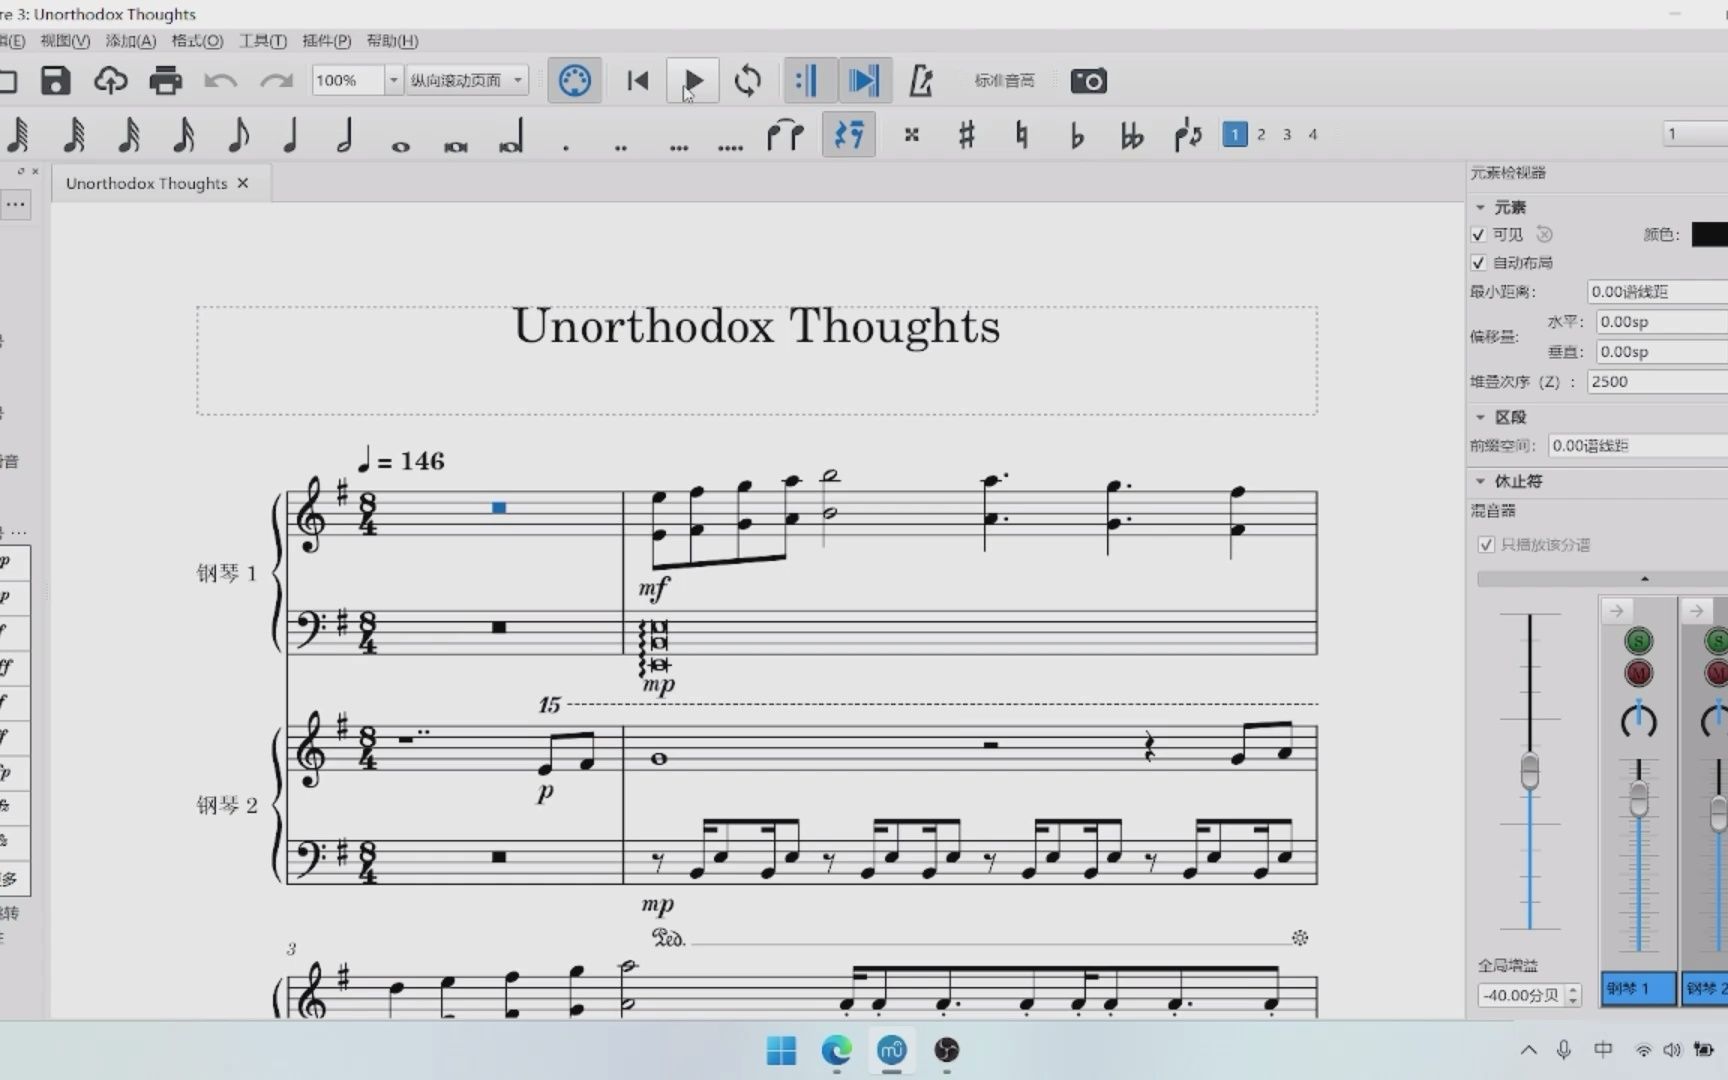This screenshot has height=1080, width=1728.
Task: Toggle the rest input button
Action: point(849,135)
